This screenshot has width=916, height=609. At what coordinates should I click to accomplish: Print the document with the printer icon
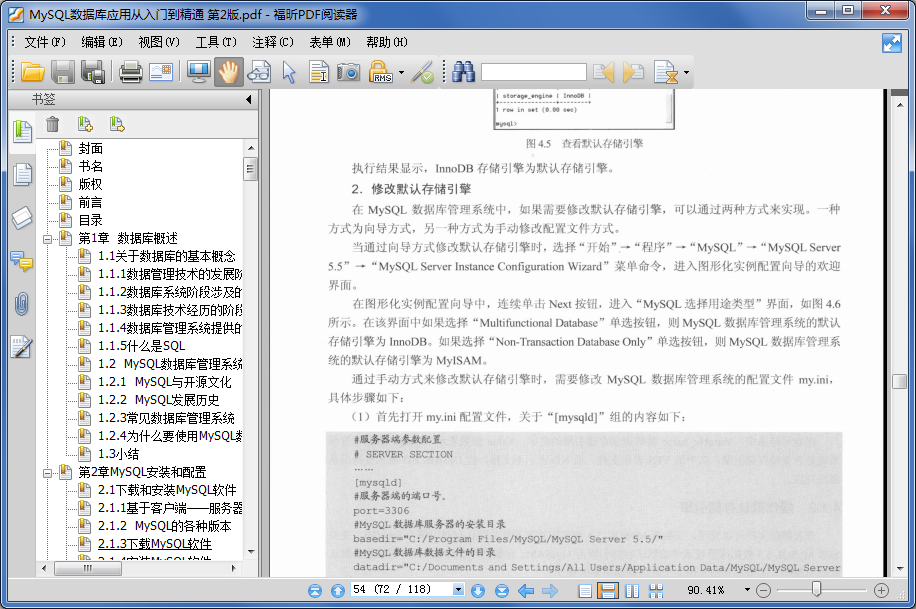click(x=130, y=72)
